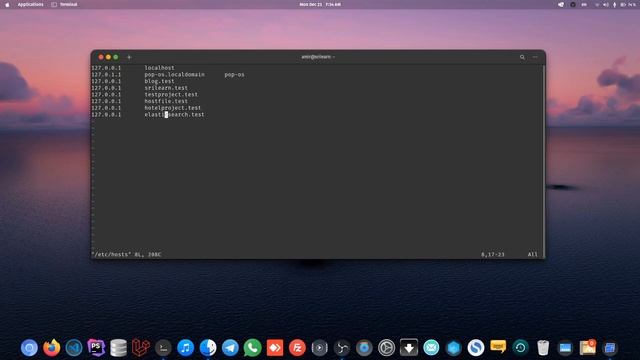The height and width of the screenshot is (360, 640).
Task: Click the terminal vertical scrollbar
Action: pyautogui.click(x=544, y=161)
